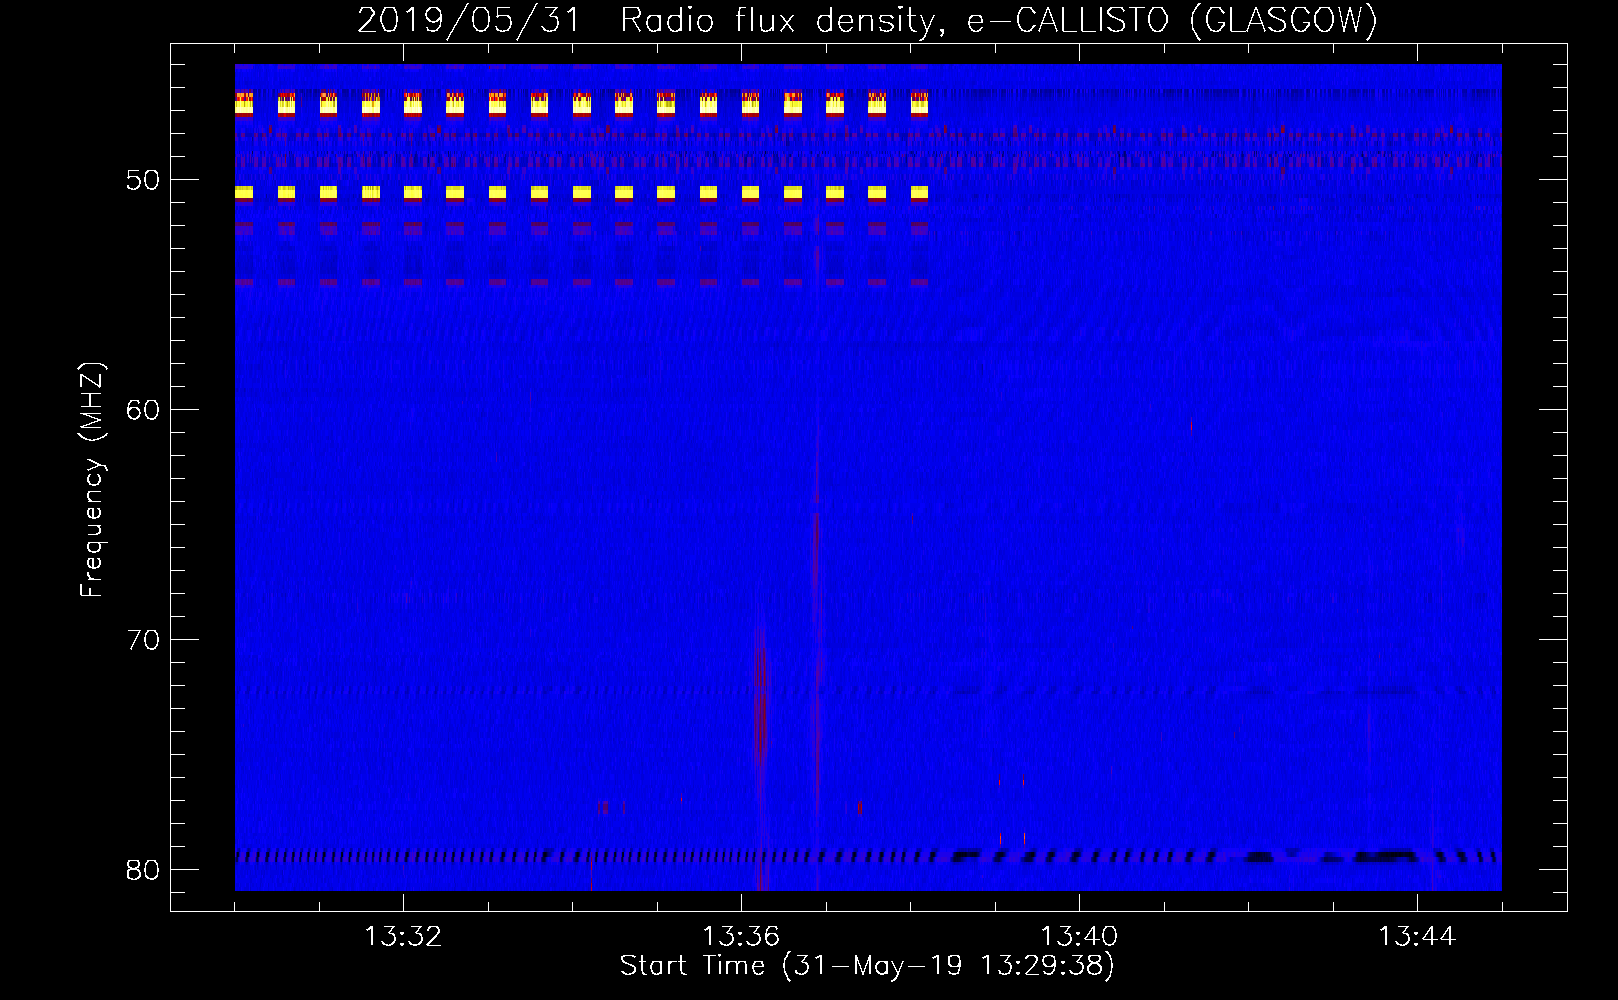Click the 70 frequency tick label

pyautogui.click(x=143, y=641)
